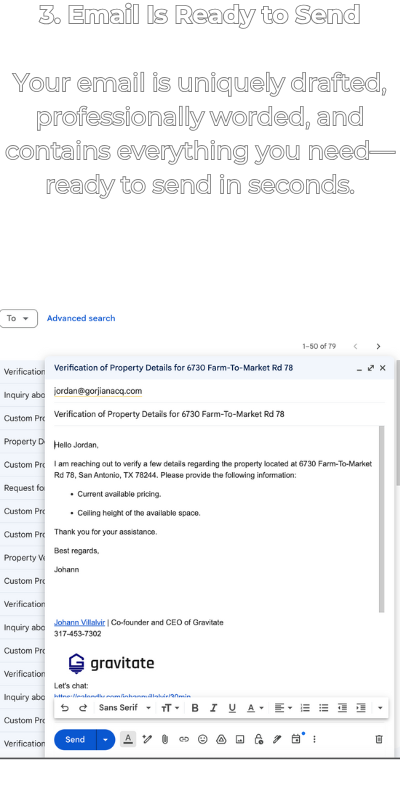The width and height of the screenshot is (400, 800).
Task: Open the Sans Serif font dropdown
Action: coord(125,708)
